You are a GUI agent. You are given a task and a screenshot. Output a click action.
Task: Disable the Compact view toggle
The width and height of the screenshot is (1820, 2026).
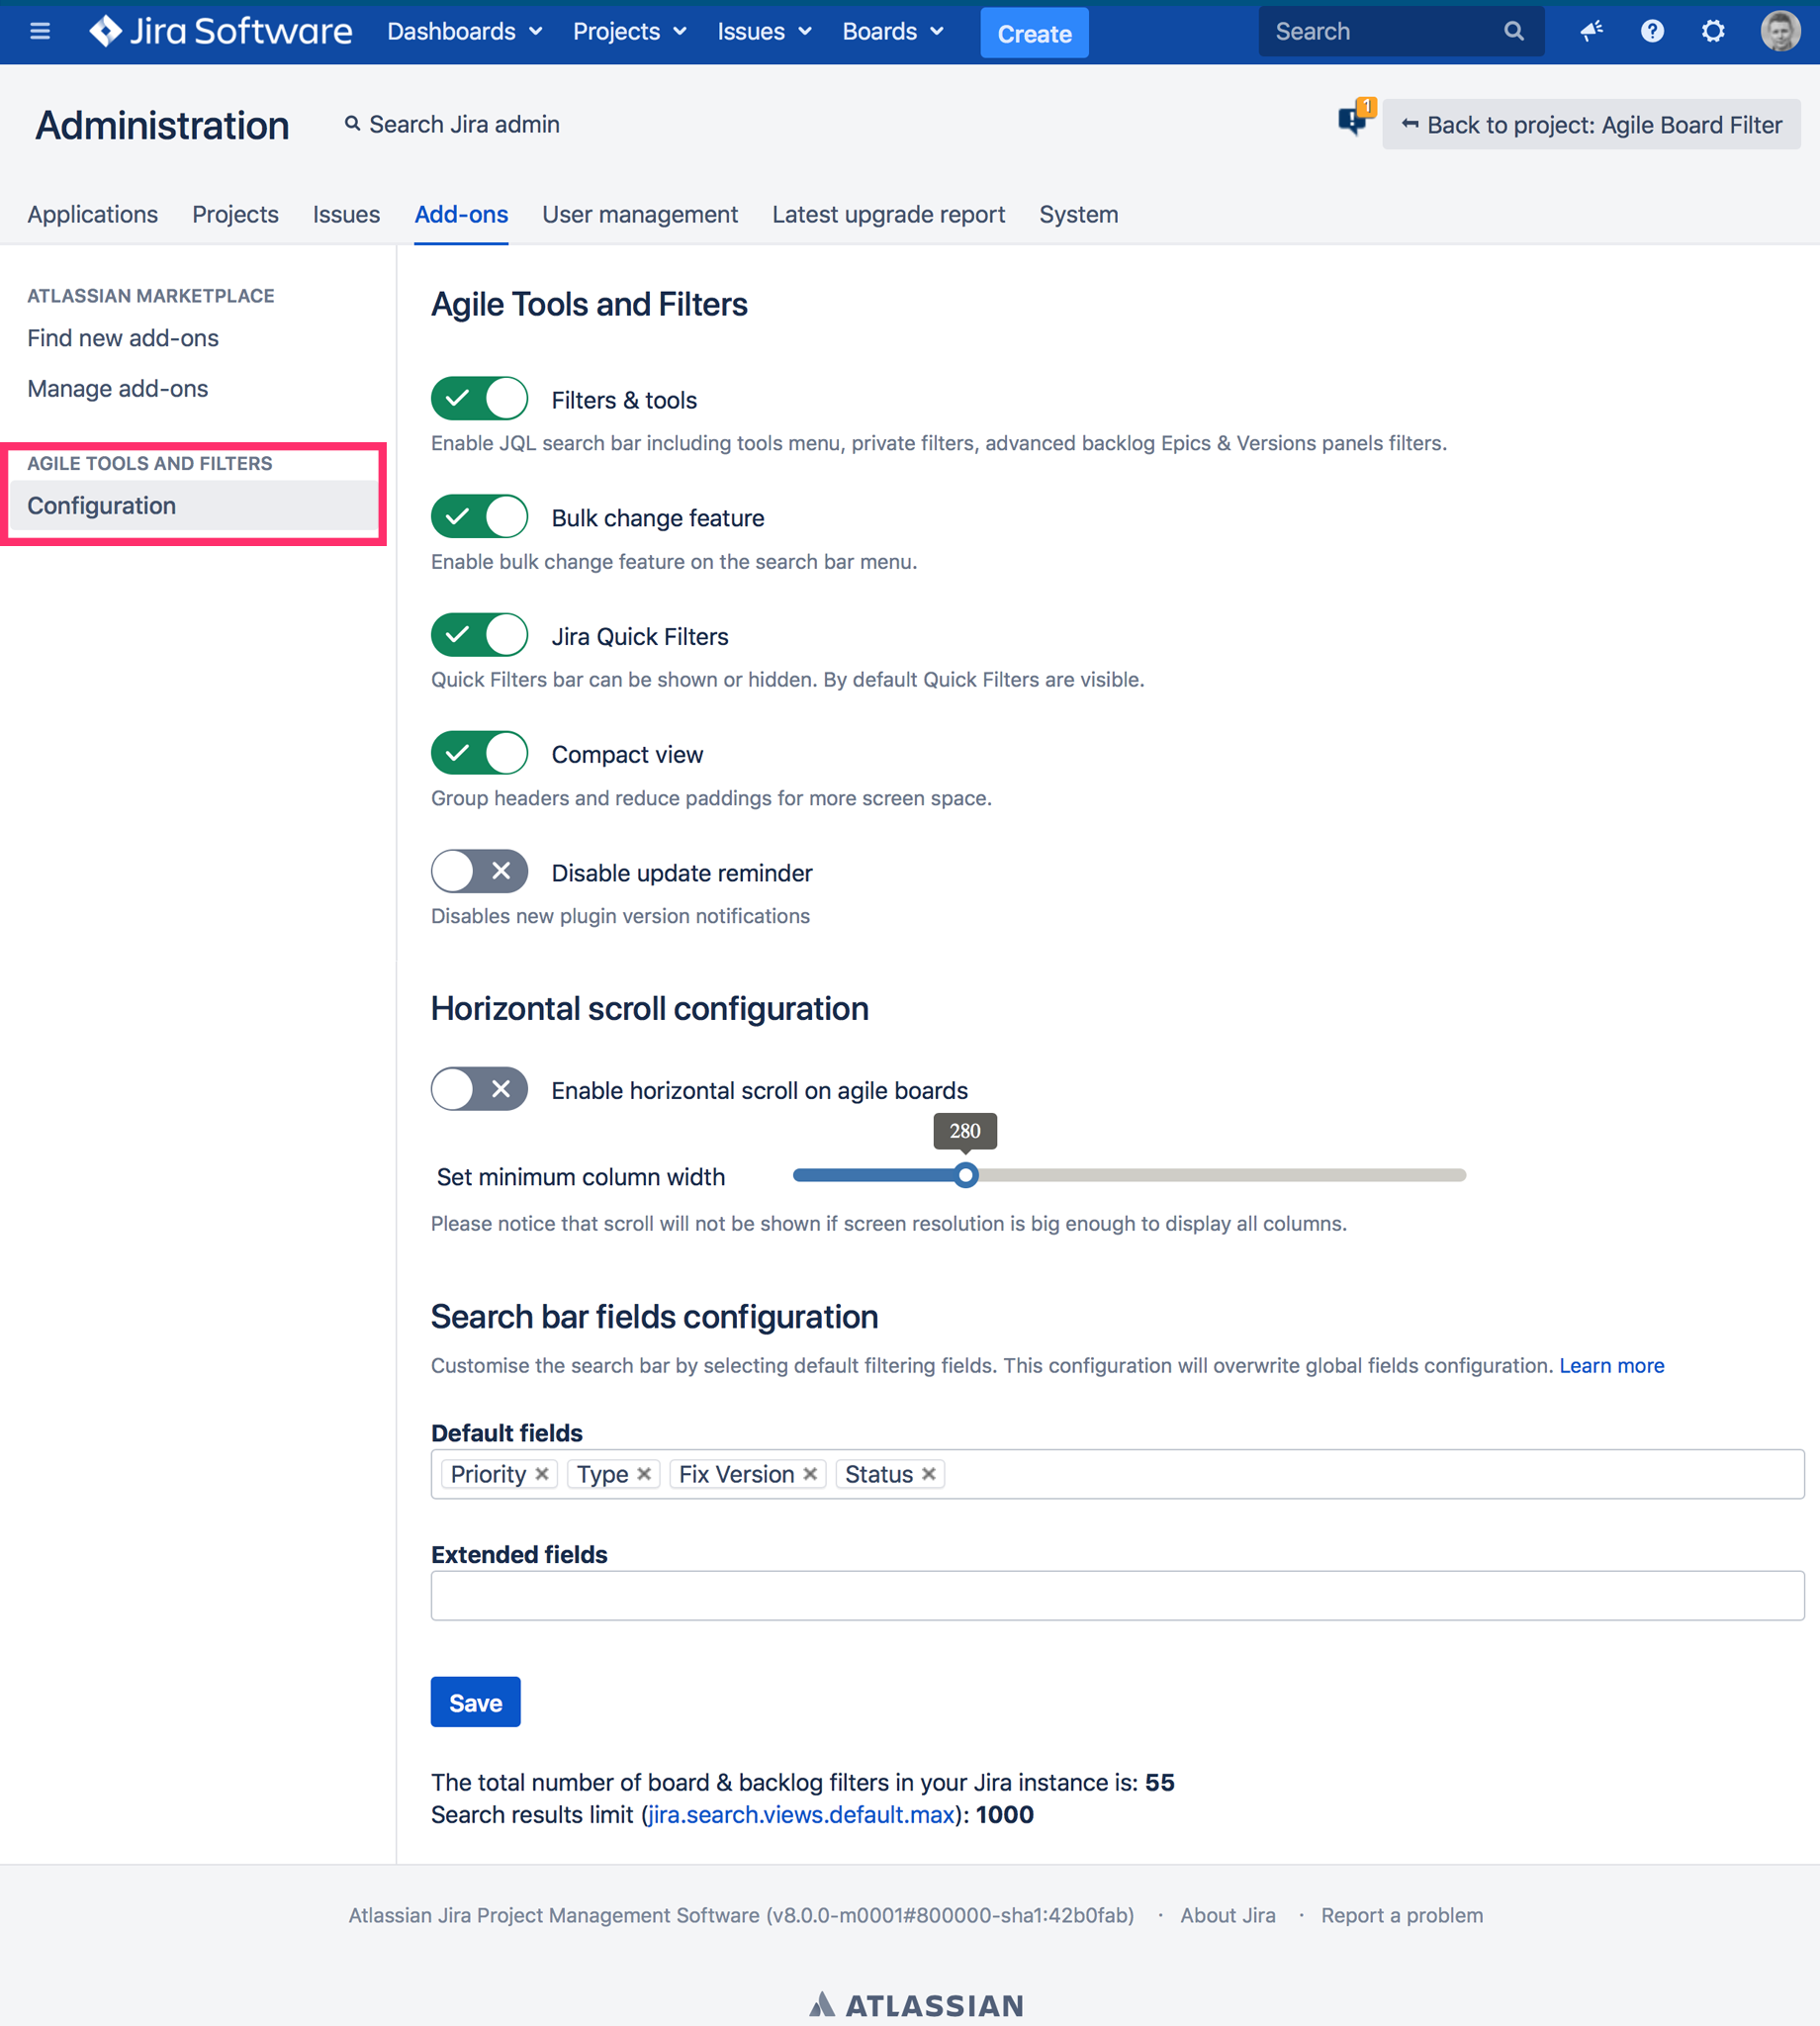(479, 753)
